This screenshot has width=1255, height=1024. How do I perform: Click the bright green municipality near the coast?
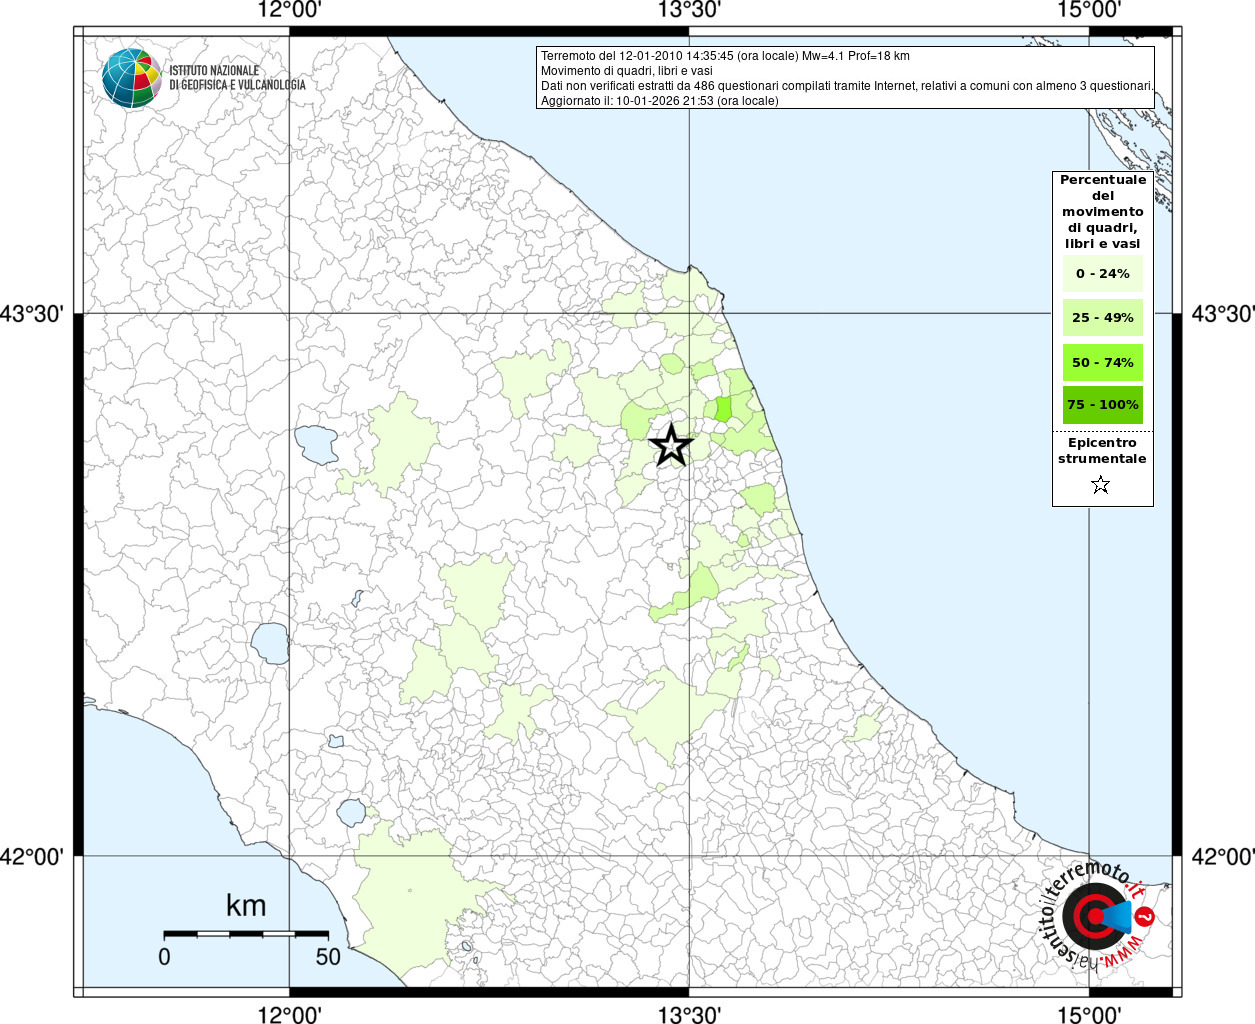coord(722,408)
